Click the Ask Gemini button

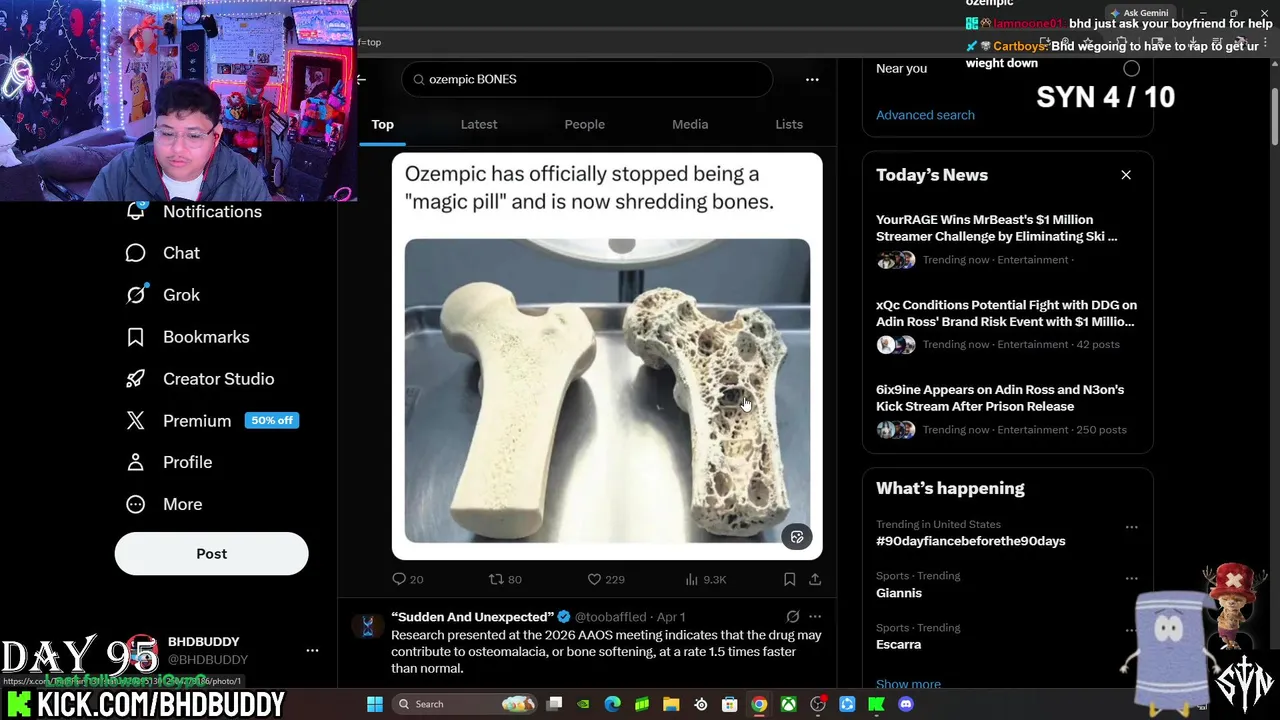click(x=1138, y=13)
